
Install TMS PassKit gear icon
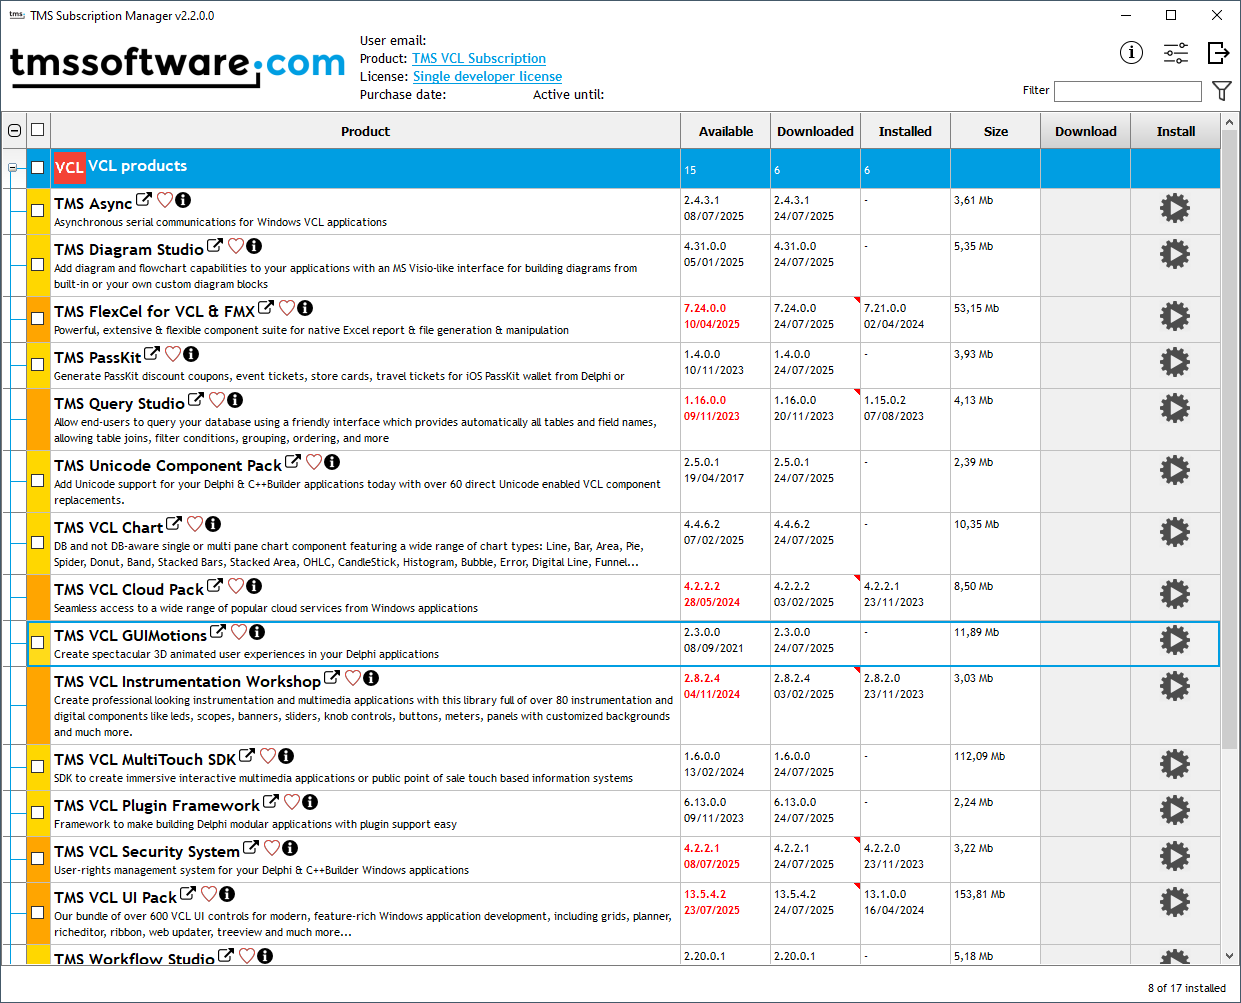pos(1175,362)
